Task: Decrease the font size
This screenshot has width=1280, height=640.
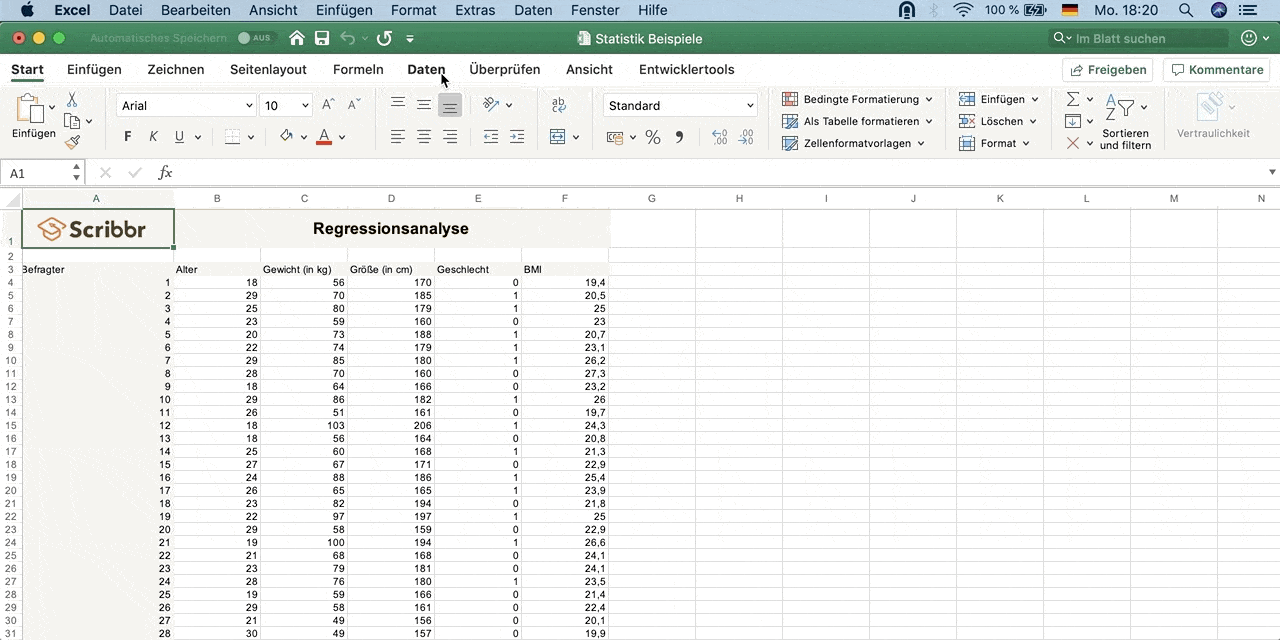Action: pyautogui.click(x=354, y=105)
